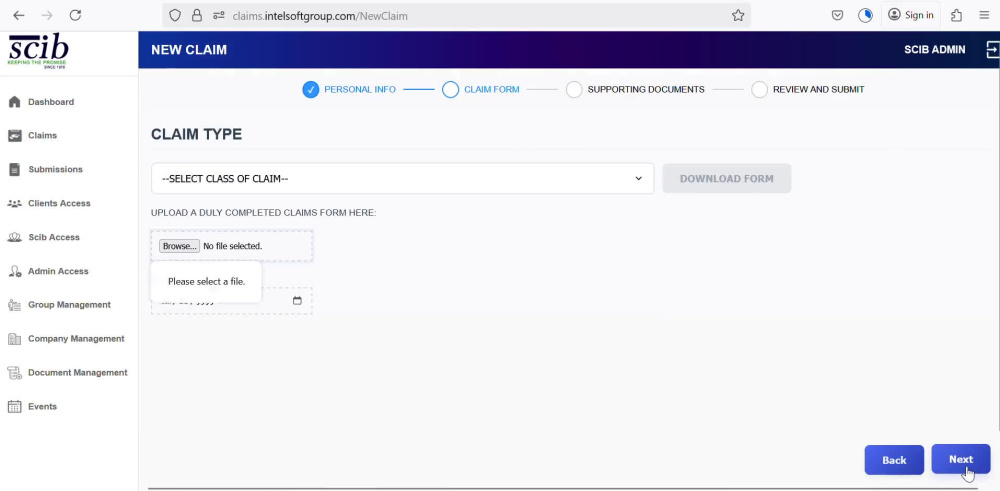This screenshot has height=491, width=1000.
Task: Click the Next button
Action: 960,459
